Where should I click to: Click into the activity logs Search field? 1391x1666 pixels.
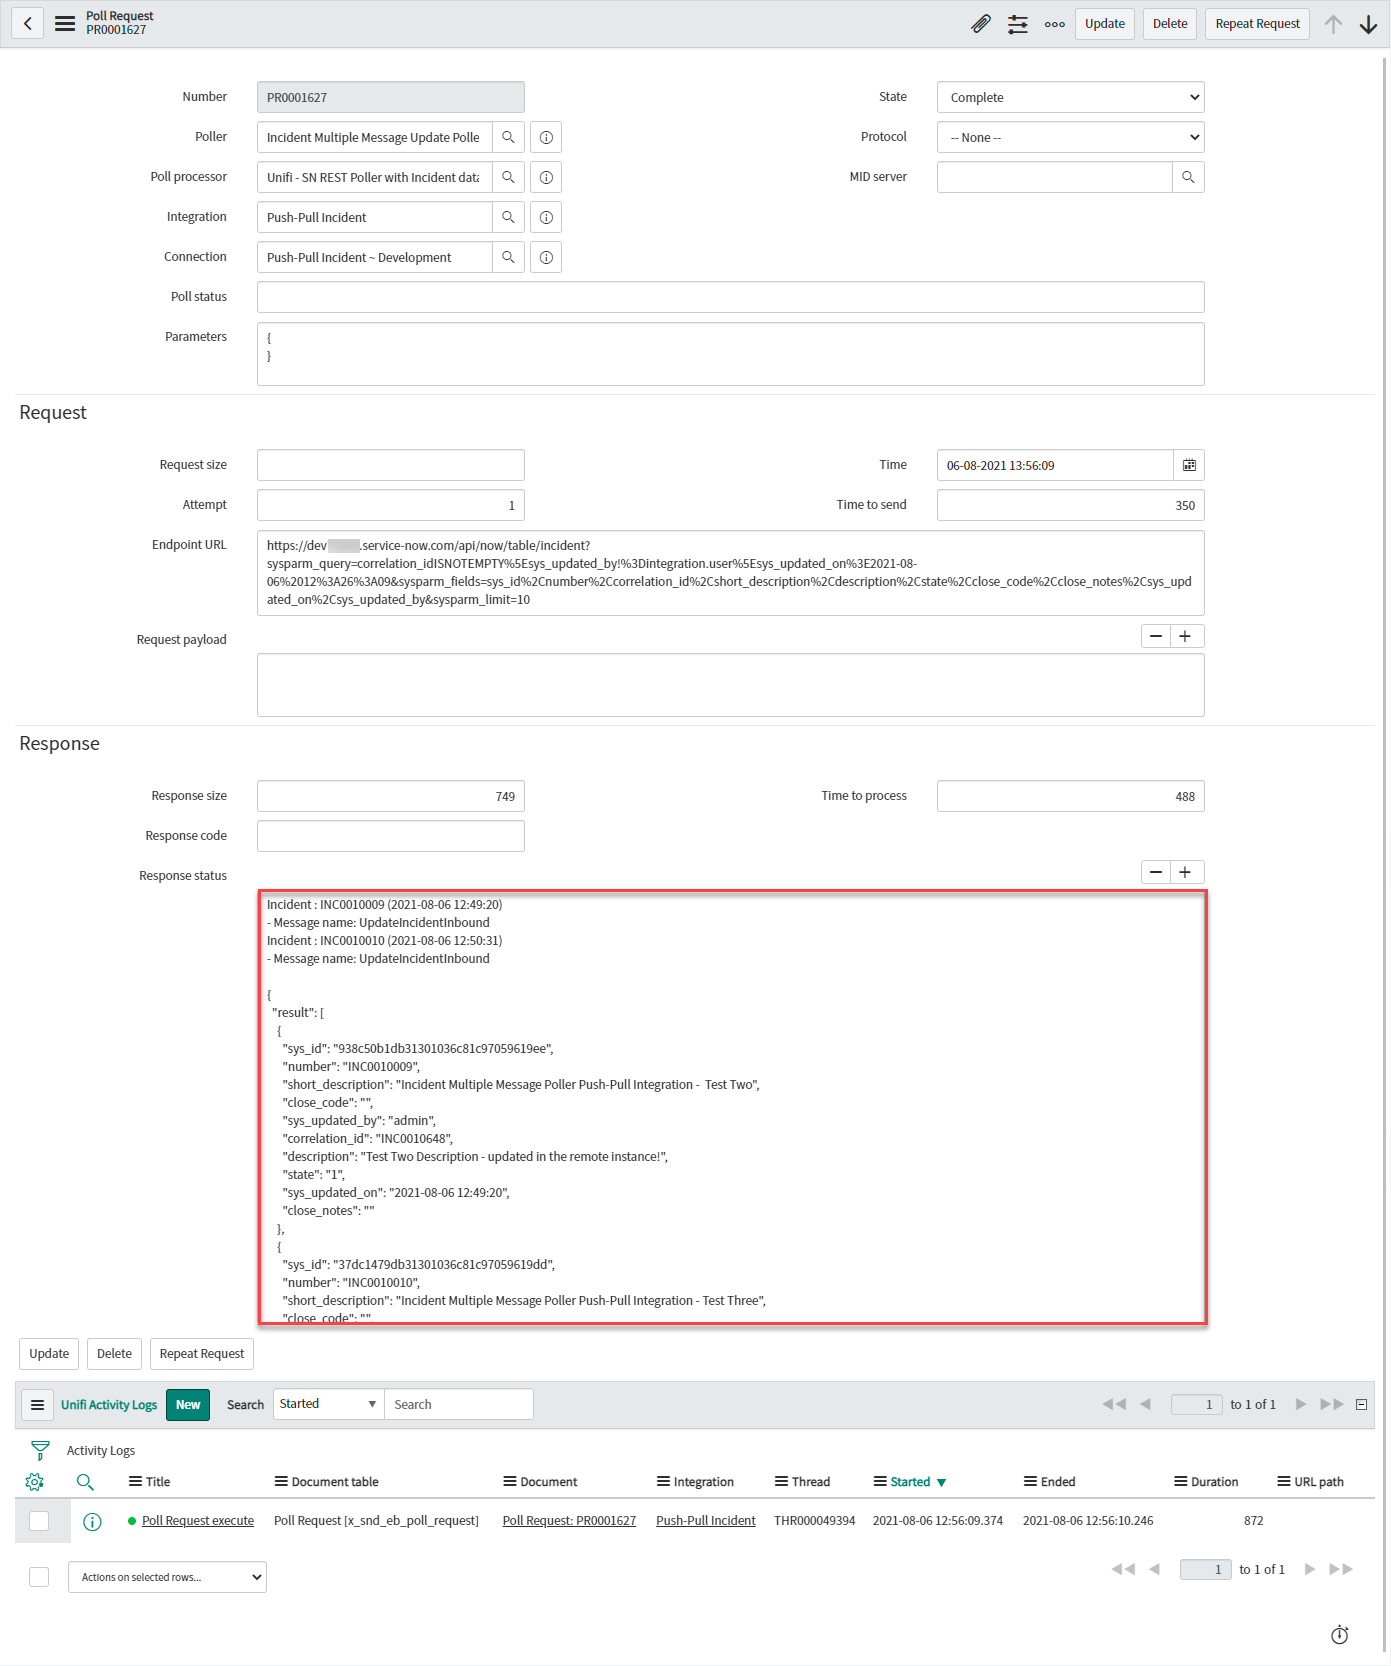click(458, 1405)
